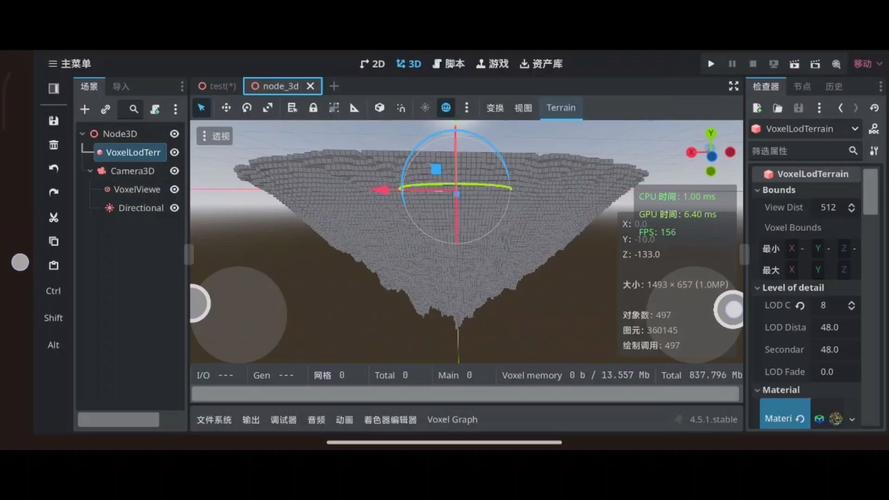This screenshot has width=889, height=500.
Task: Collapse the Bounds property section
Action: [x=757, y=190]
